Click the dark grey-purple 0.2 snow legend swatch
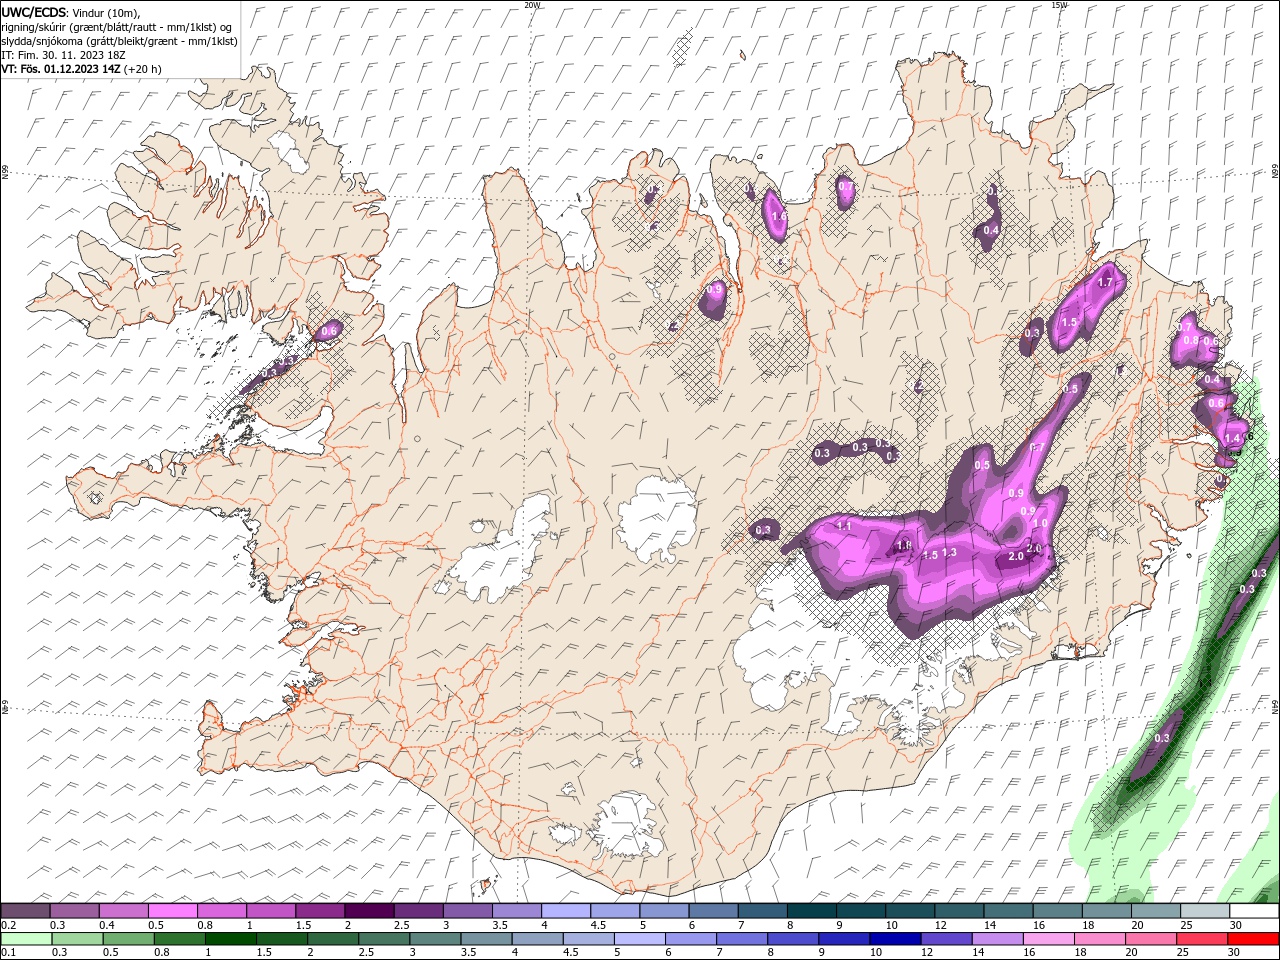 pyautogui.click(x=25, y=911)
